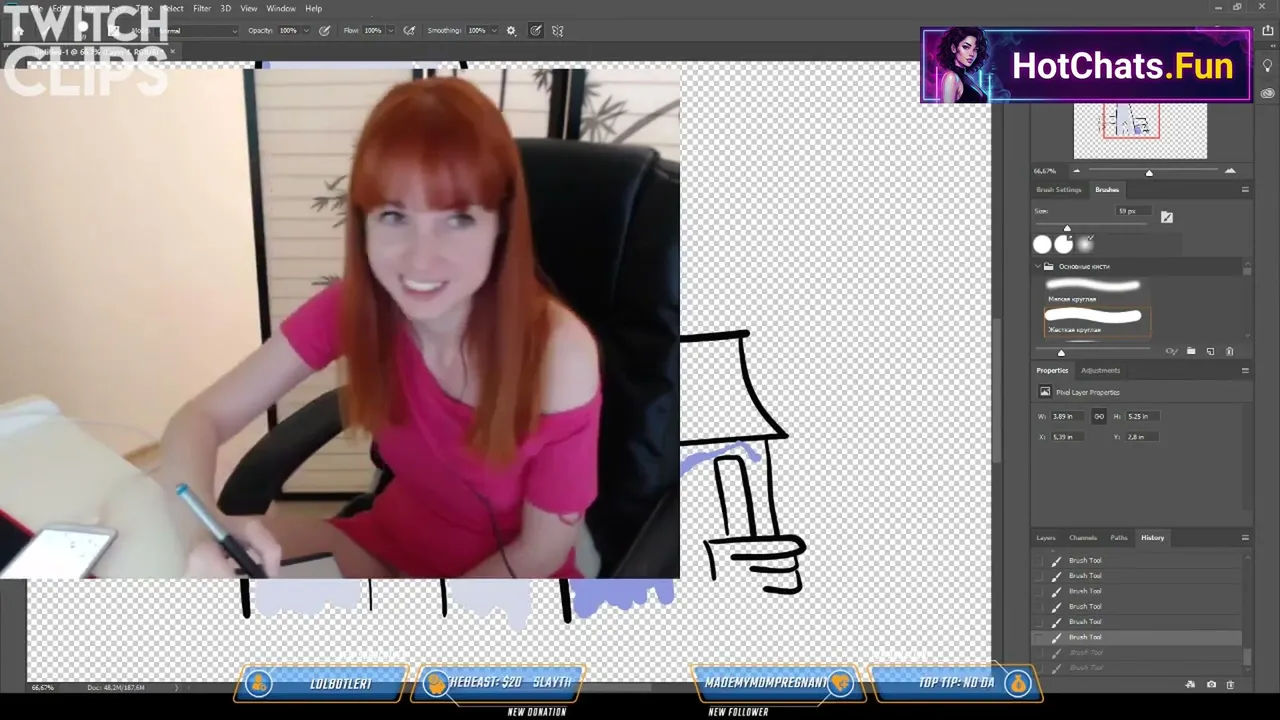This screenshot has height=720, width=1280.
Task: Open the Flow slider dropdown arrow
Action: [x=390, y=31]
